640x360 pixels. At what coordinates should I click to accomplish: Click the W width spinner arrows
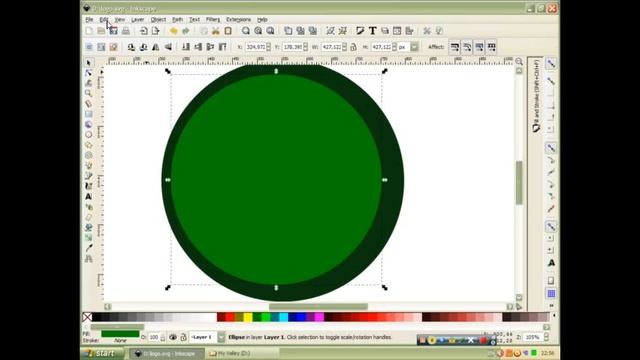tap(344, 47)
